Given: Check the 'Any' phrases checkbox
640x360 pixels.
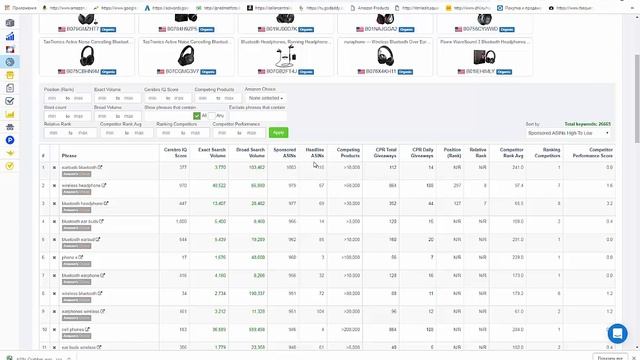Looking at the screenshot, I should coord(211,116).
